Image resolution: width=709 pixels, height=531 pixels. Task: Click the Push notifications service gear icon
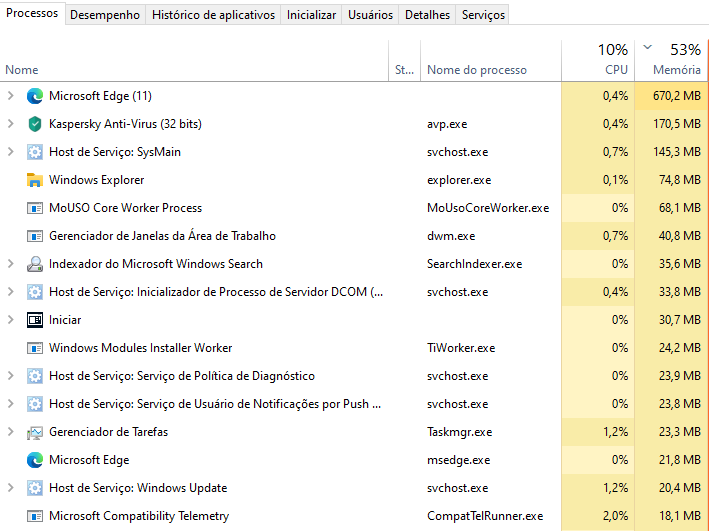coord(35,404)
